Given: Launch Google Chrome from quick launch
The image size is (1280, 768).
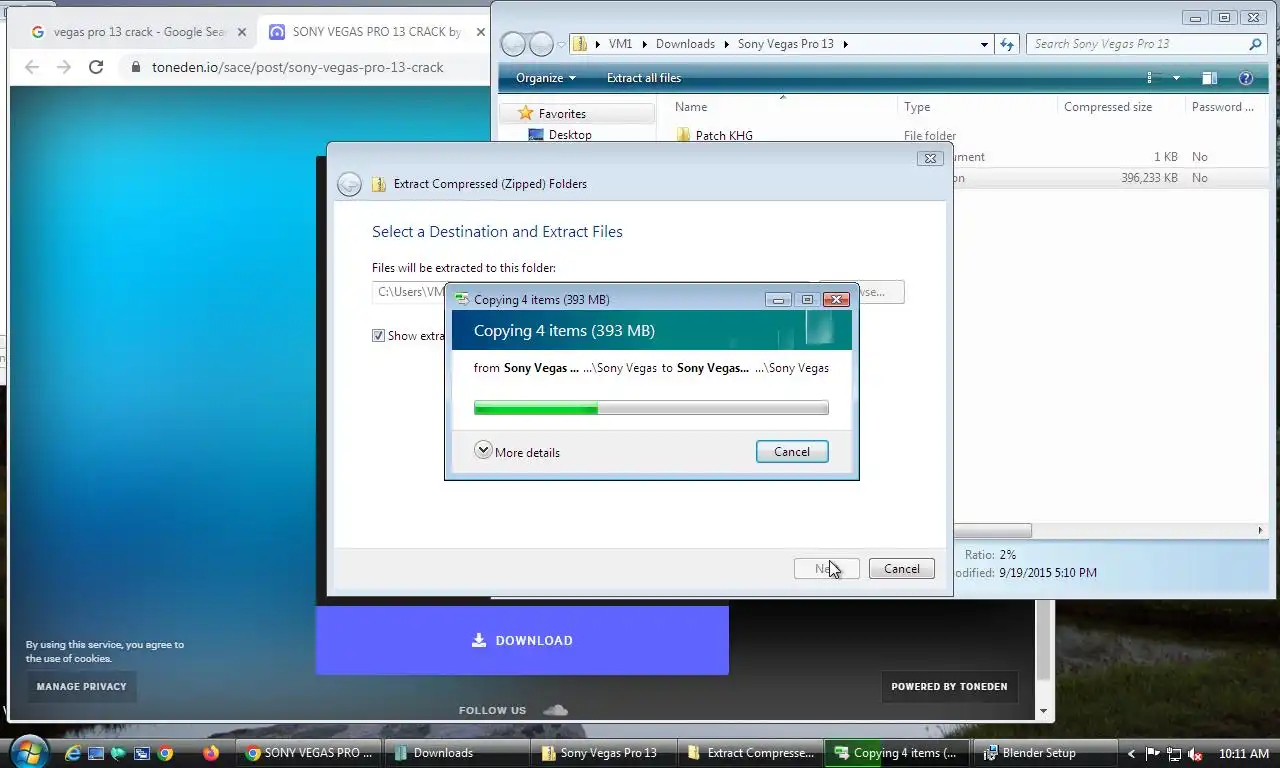Looking at the screenshot, I should click(165, 753).
